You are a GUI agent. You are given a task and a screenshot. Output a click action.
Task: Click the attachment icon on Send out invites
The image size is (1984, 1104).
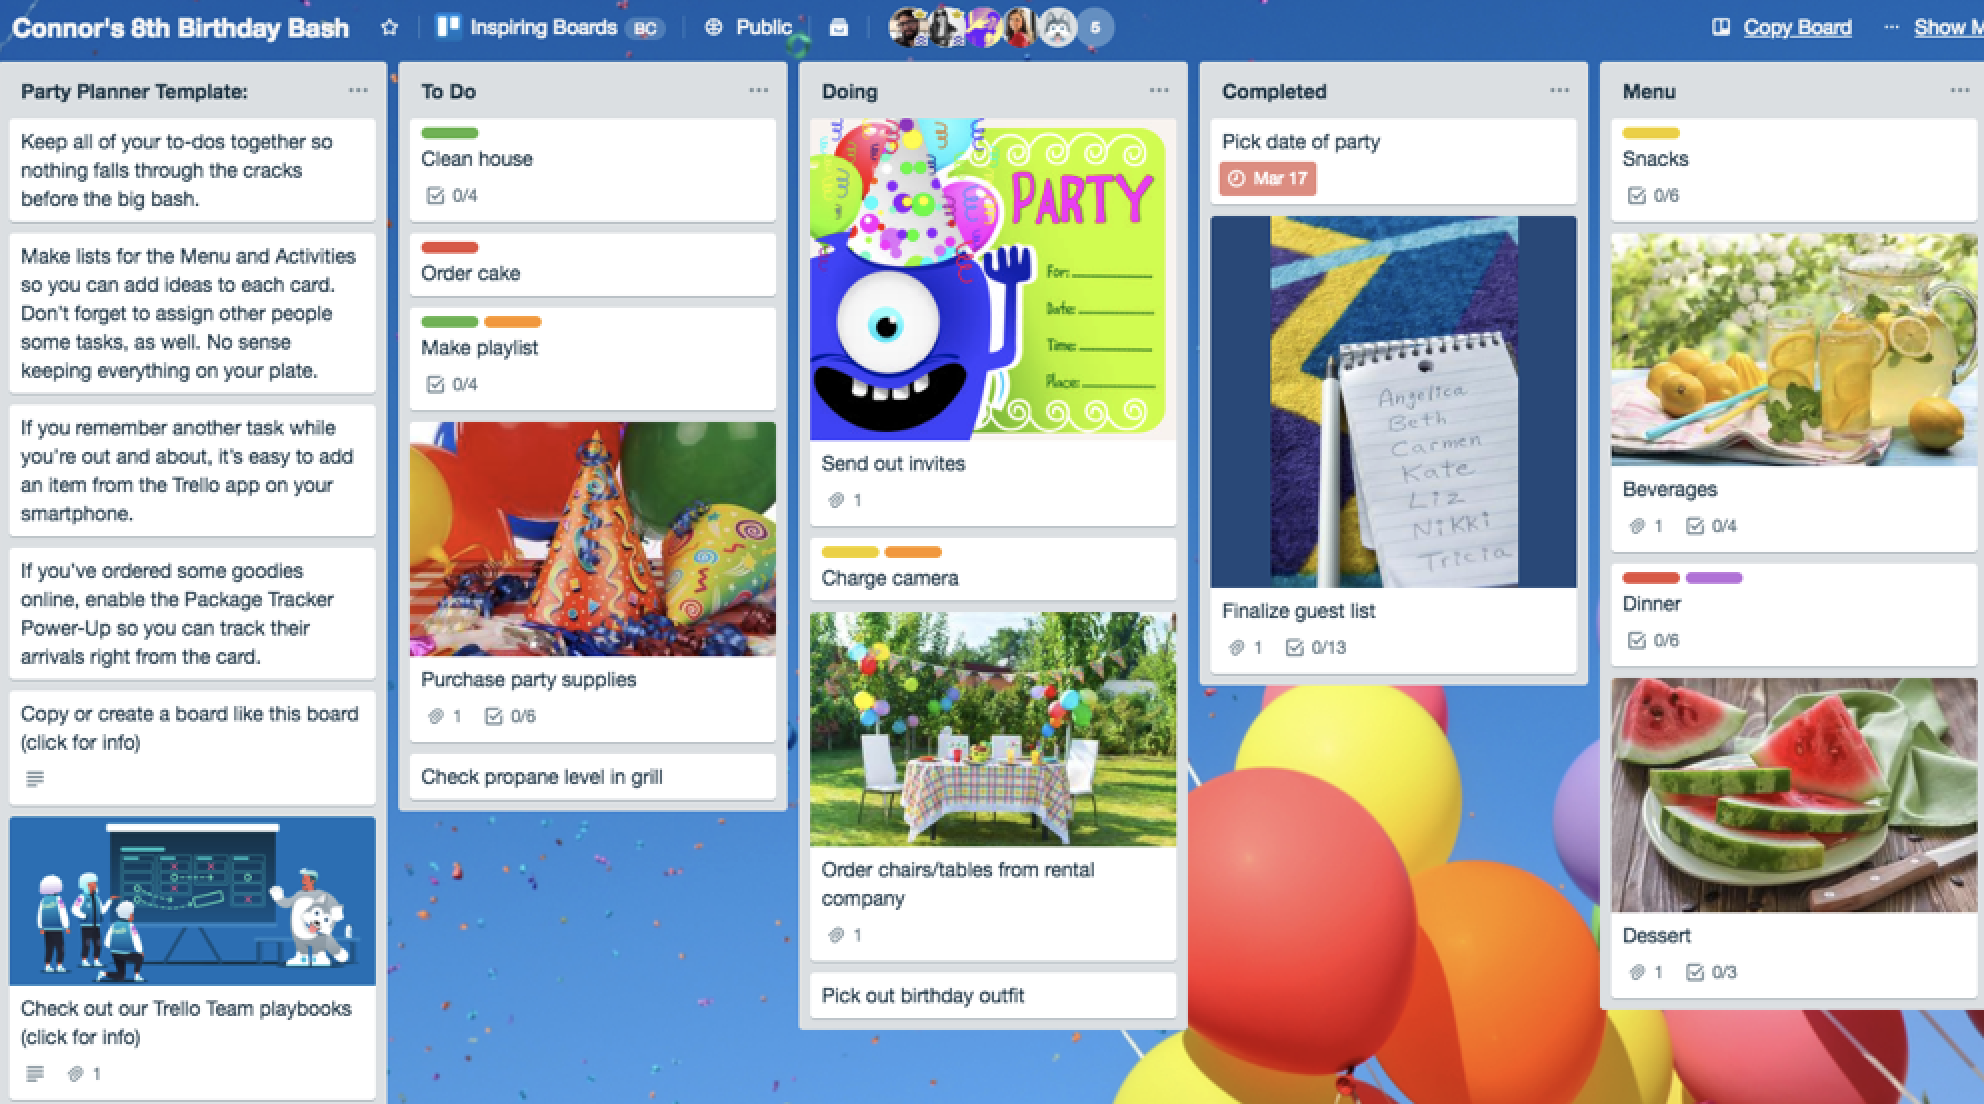[837, 500]
